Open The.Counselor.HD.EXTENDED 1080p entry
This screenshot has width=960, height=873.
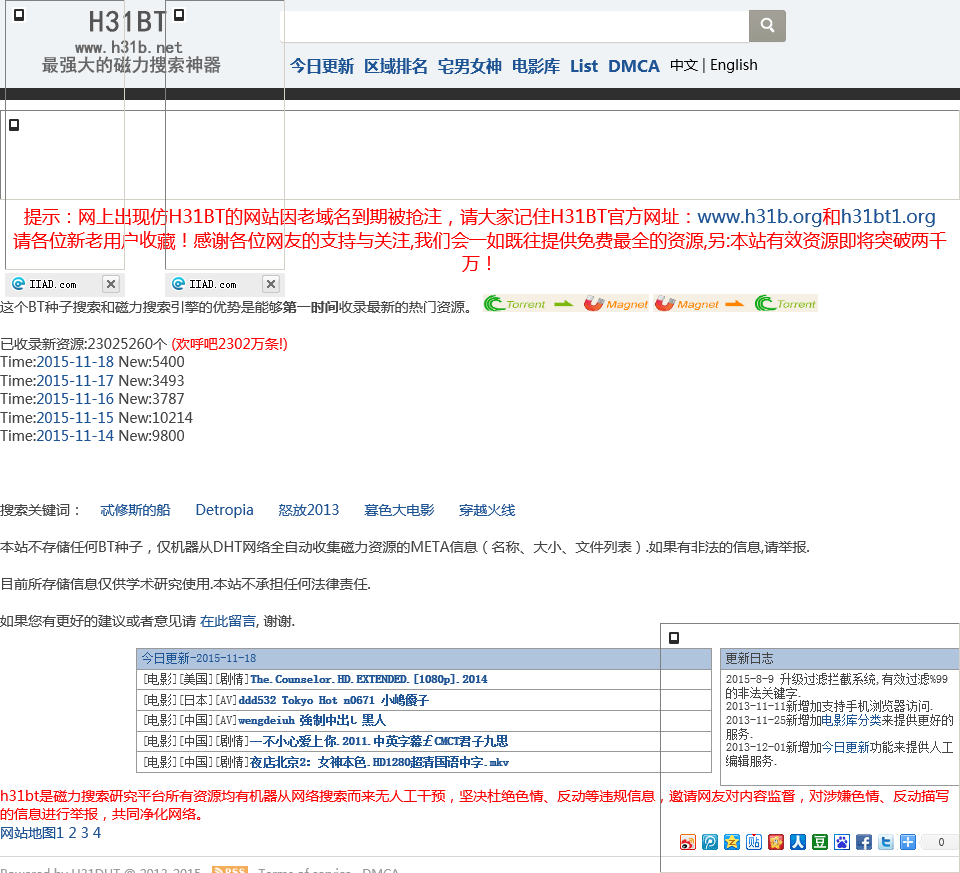369,679
